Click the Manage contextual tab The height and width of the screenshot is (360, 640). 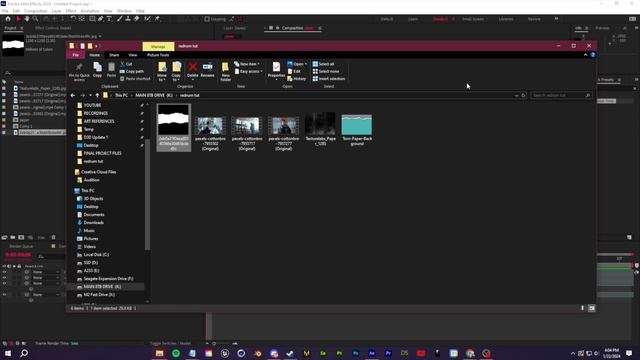tap(158, 47)
